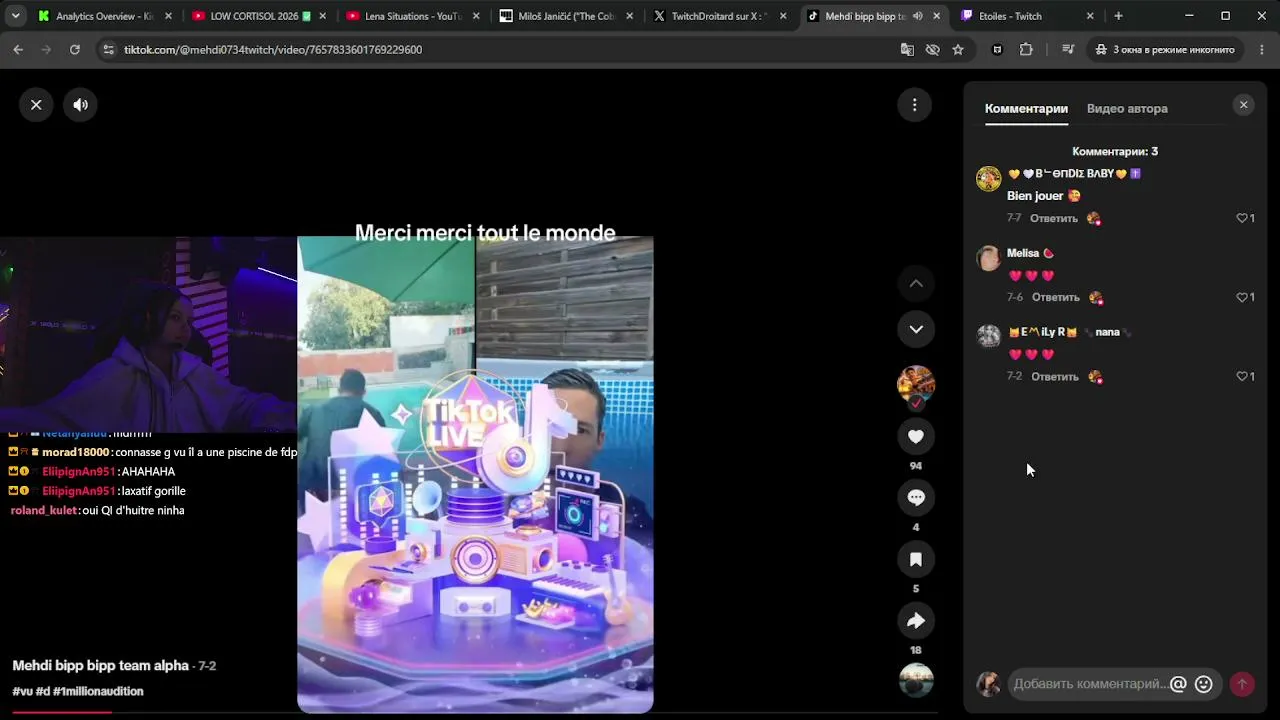Go to the previous video arrow
1280x720 pixels.
tap(915, 284)
